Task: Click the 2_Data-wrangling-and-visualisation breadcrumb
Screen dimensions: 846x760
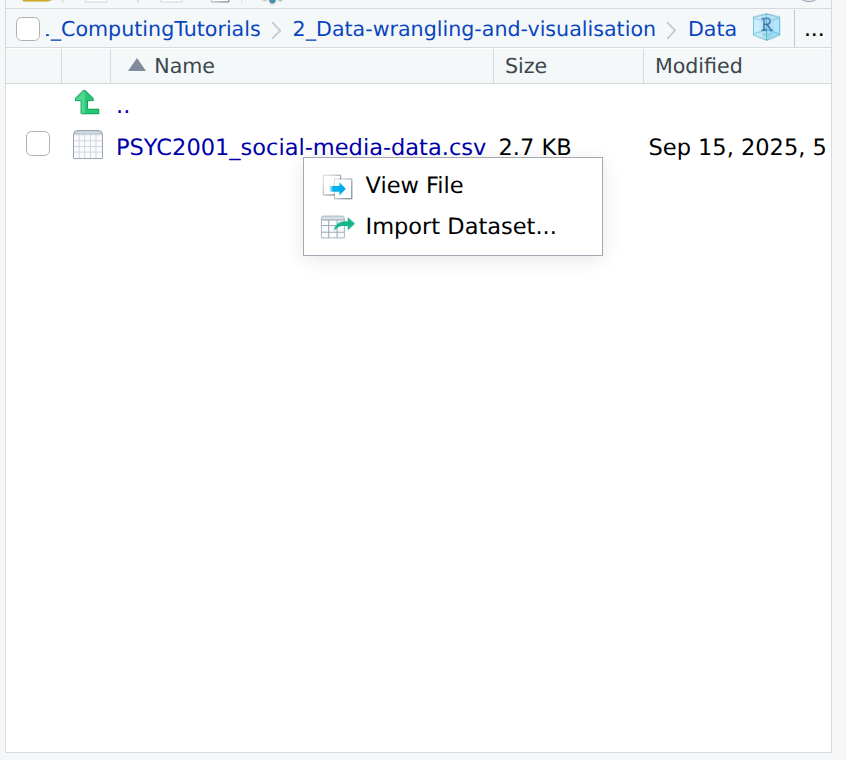Action: [474, 28]
